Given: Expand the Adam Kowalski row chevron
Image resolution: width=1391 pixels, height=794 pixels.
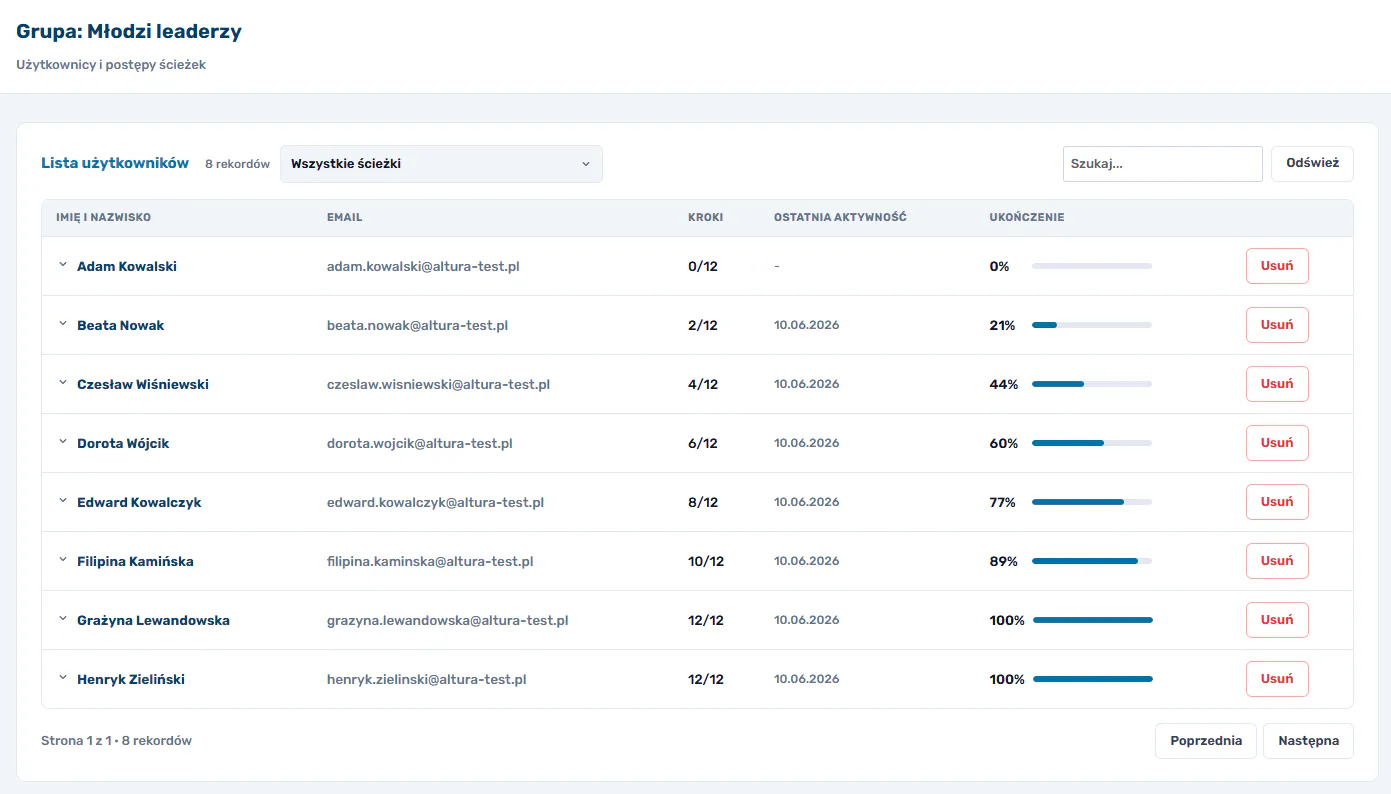Looking at the screenshot, I should 63,265.
